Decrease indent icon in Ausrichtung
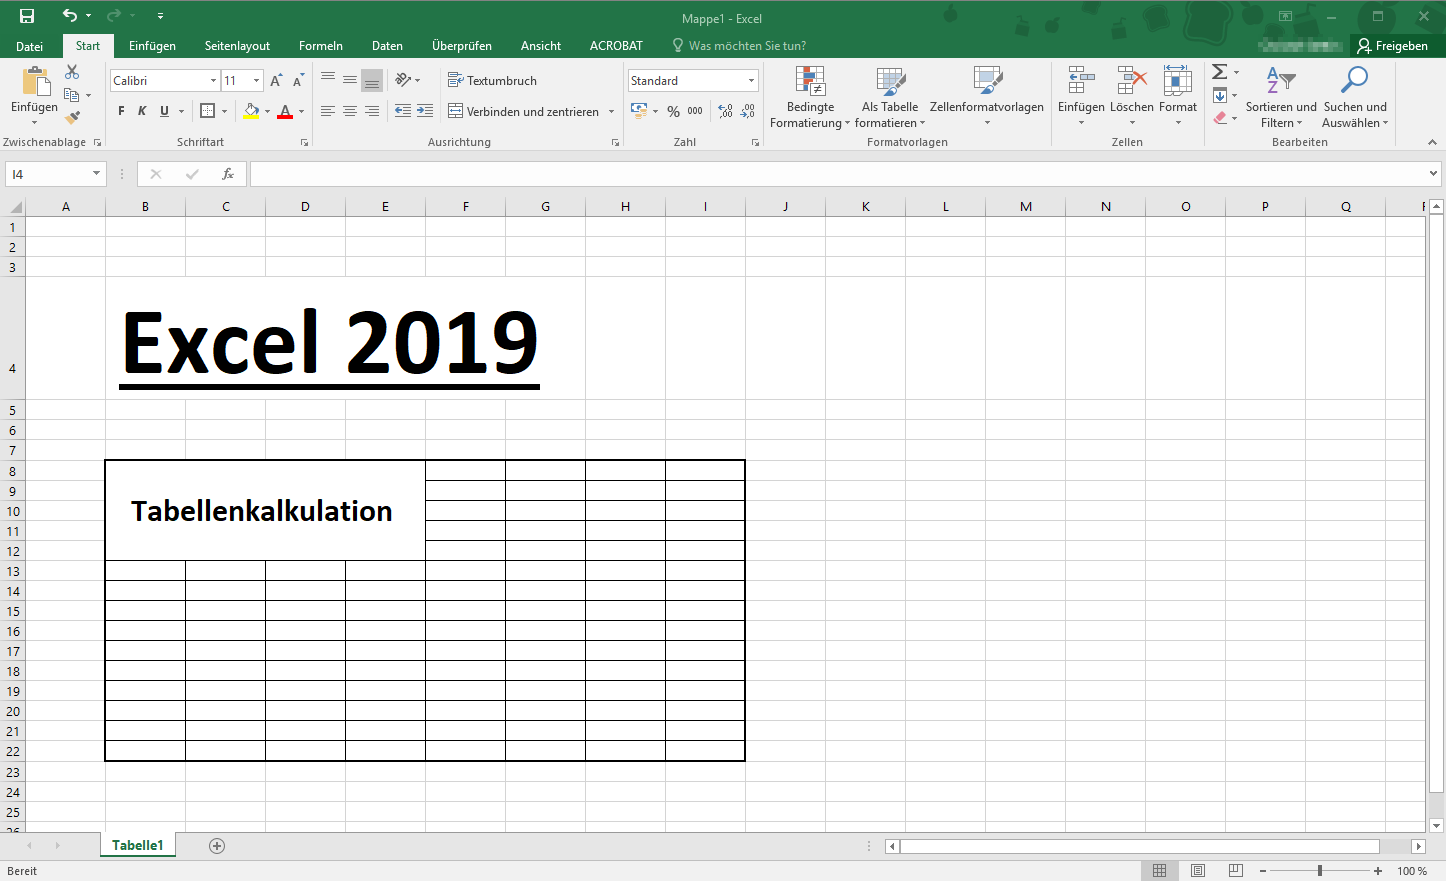The height and width of the screenshot is (881, 1446). coord(403,111)
